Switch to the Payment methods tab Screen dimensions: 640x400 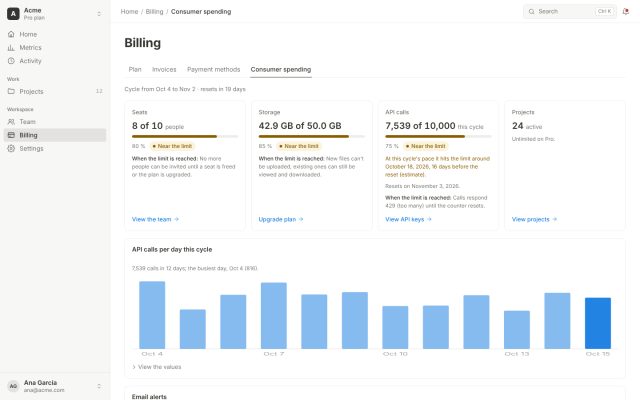pyautogui.click(x=213, y=69)
